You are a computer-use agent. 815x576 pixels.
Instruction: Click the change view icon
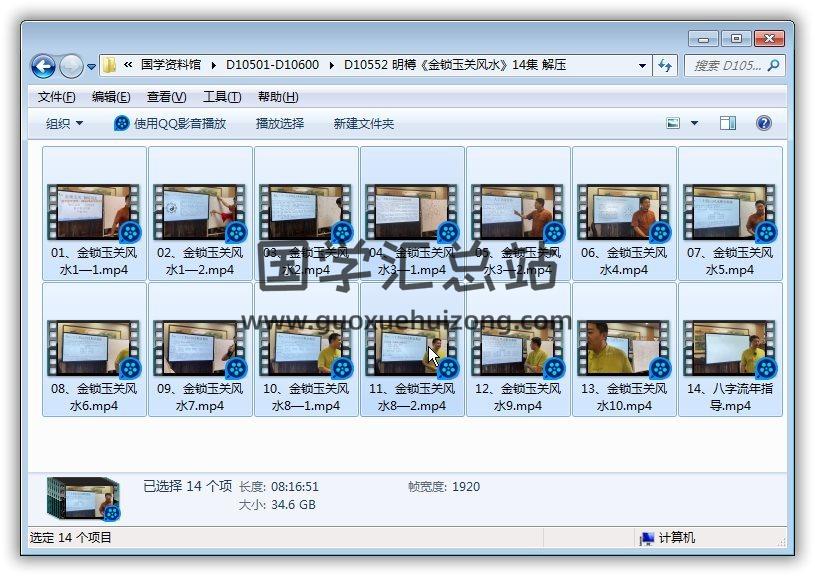674,123
